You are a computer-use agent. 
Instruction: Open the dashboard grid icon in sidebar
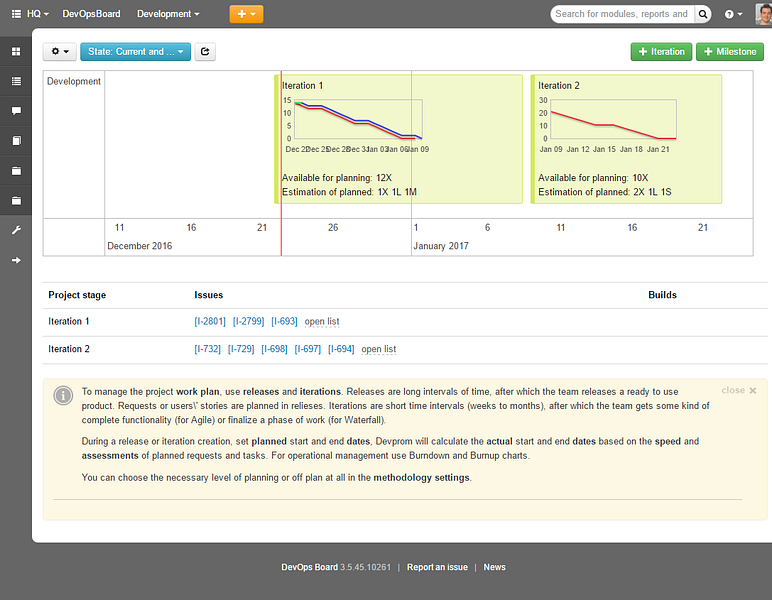pyautogui.click(x=16, y=52)
